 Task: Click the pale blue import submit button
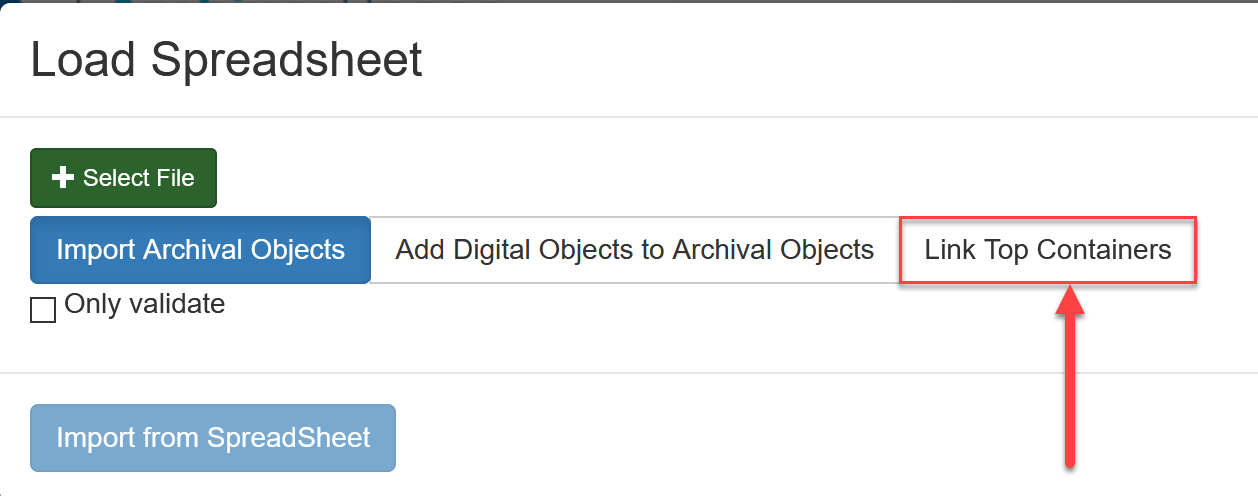tap(213, 438)
